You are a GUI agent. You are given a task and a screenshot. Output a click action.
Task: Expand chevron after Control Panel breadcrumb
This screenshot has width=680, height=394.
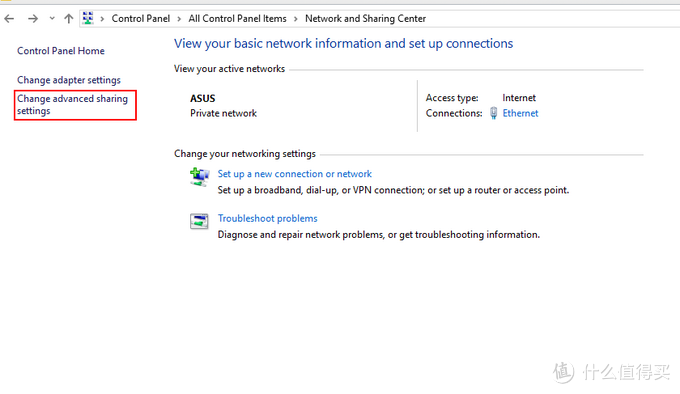179,19
